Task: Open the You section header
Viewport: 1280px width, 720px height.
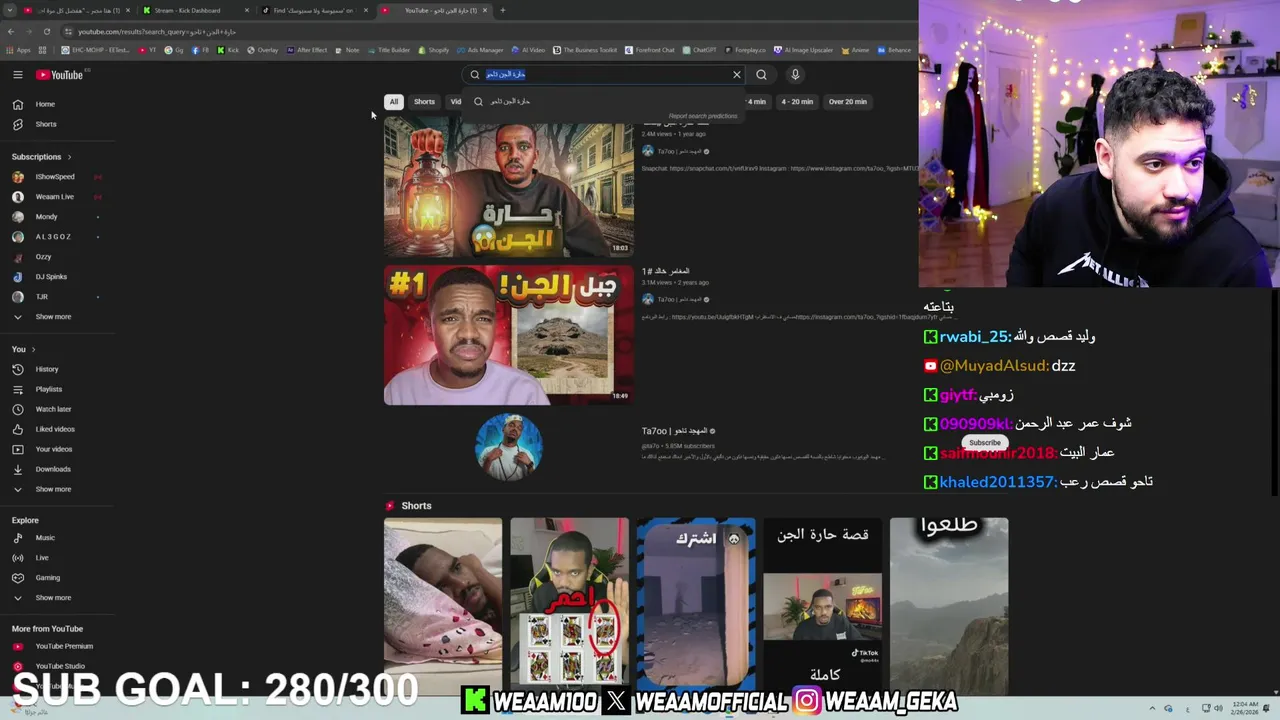Action: click(23, 349)
